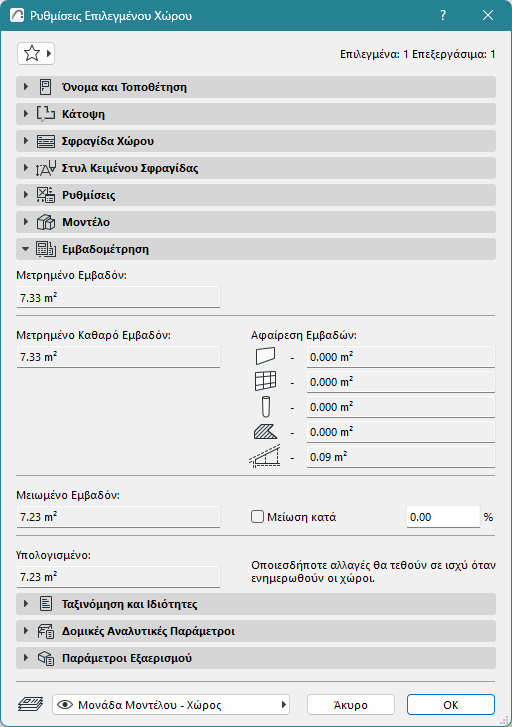Click the hatch fill 0.000 m² field

[401, 432]
